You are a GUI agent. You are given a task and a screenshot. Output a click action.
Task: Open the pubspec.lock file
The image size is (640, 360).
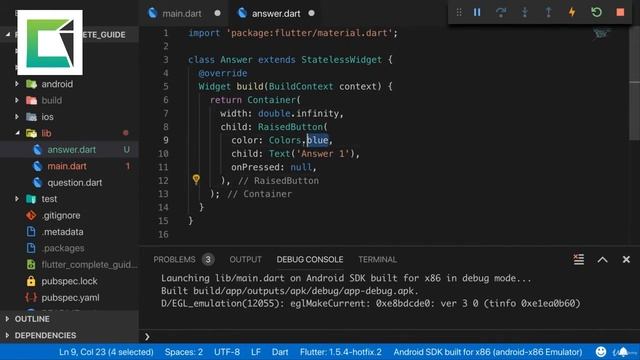(69, 281)
